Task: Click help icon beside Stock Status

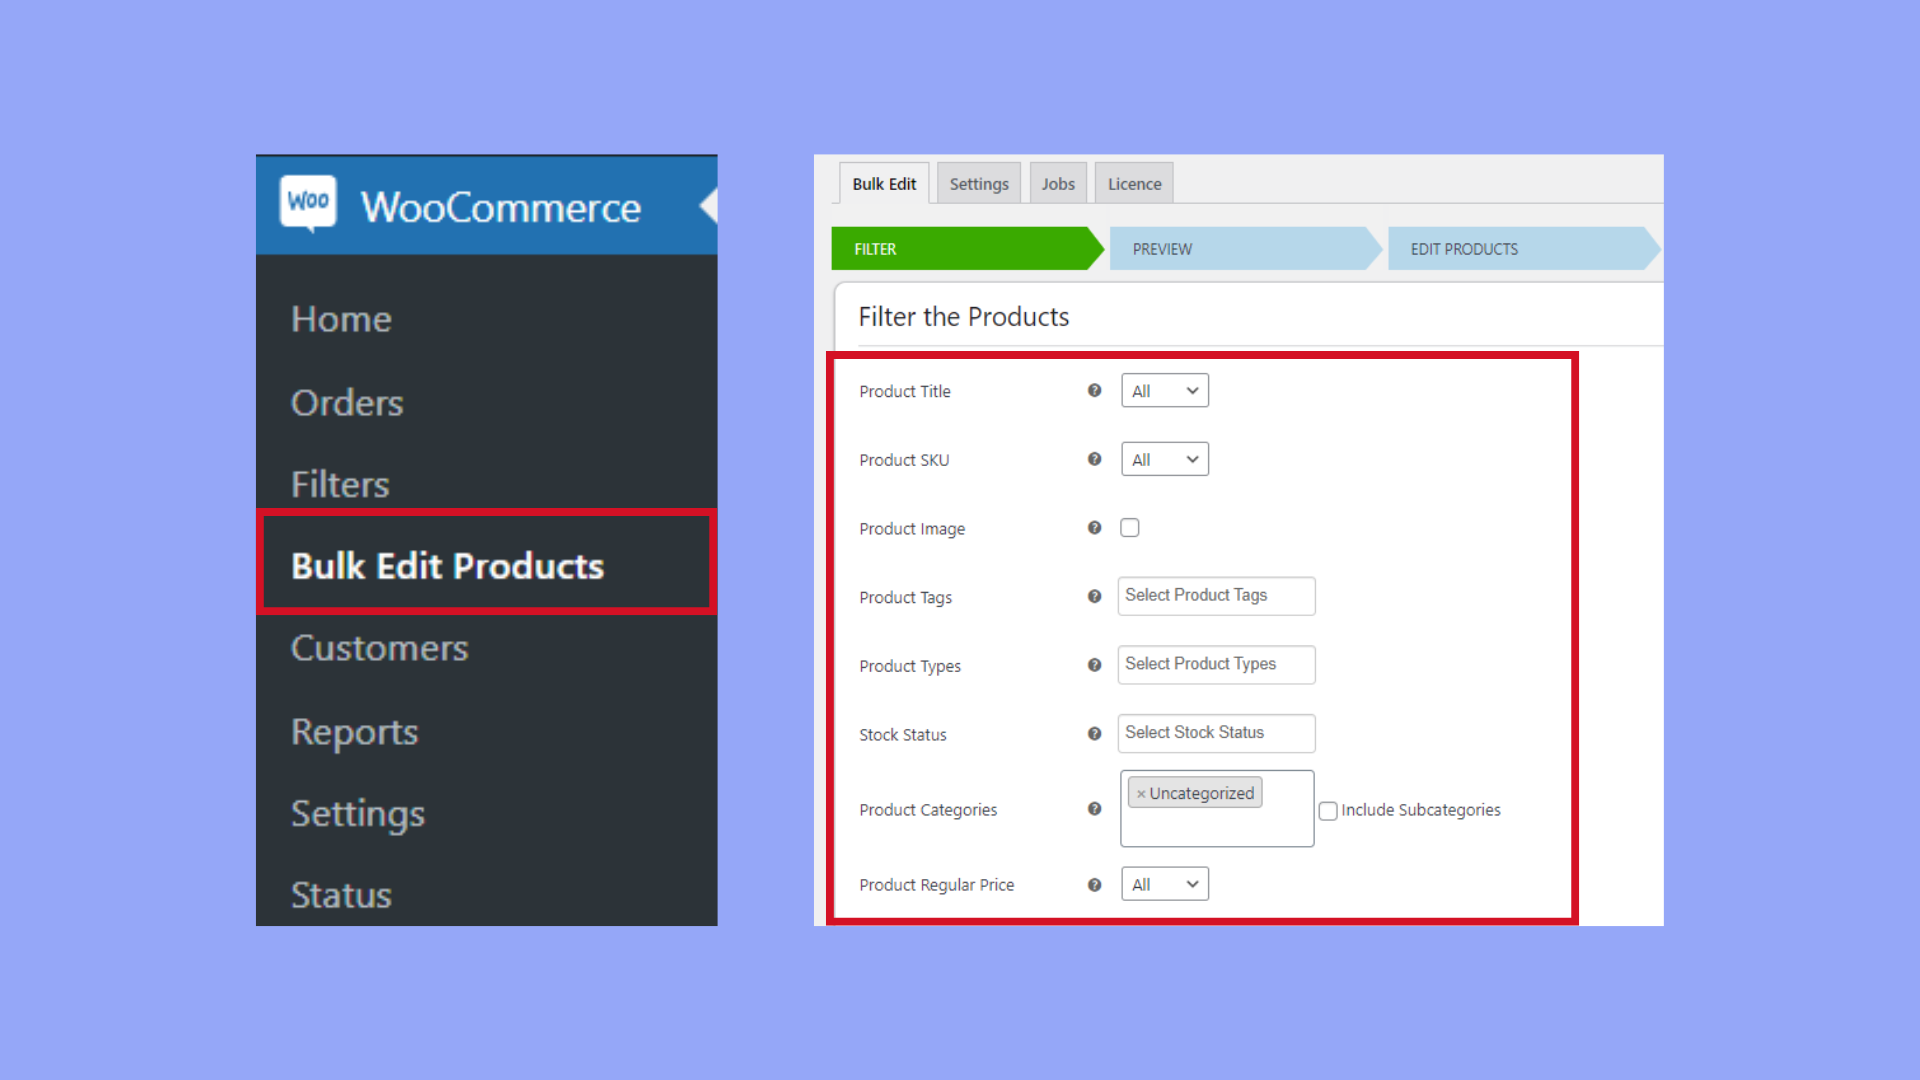Action: pyautogui.click(x=1094, y=734)
